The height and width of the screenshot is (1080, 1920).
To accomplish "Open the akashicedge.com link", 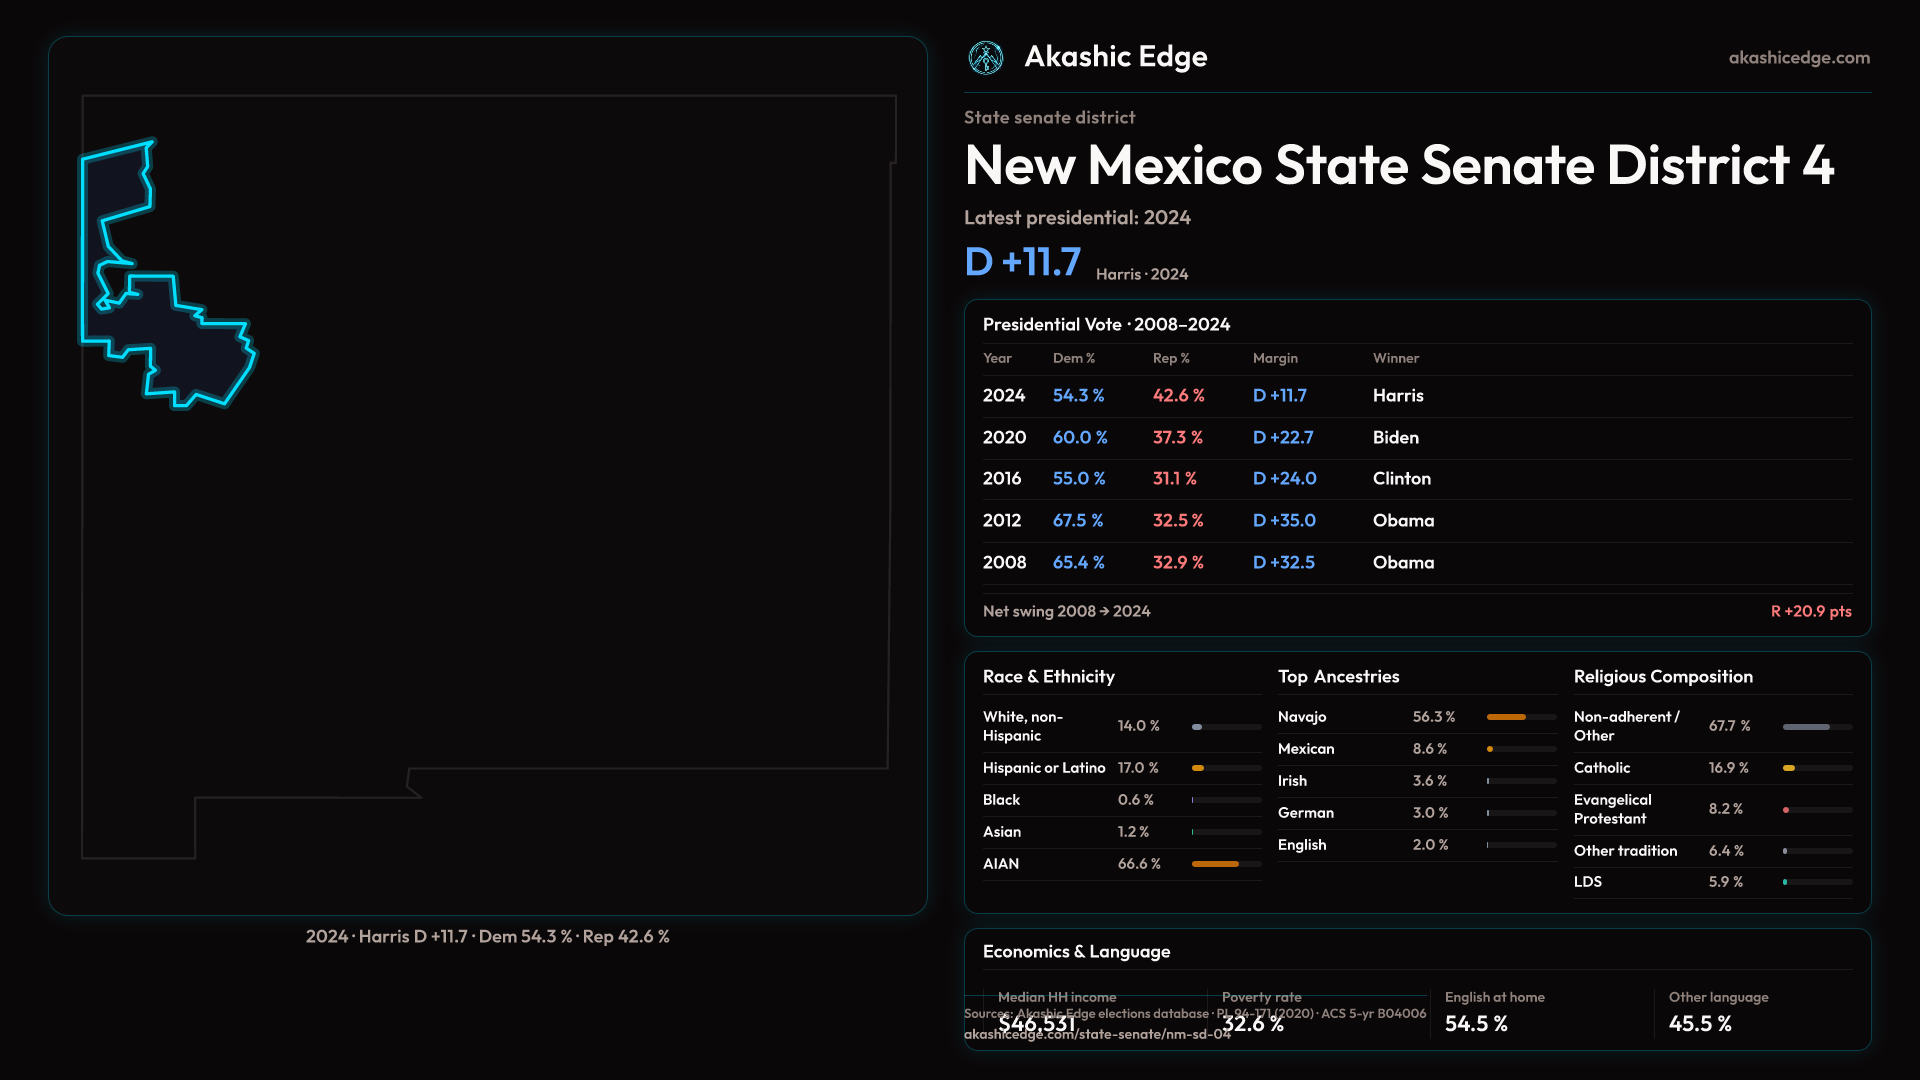I will coord(1798,58).
